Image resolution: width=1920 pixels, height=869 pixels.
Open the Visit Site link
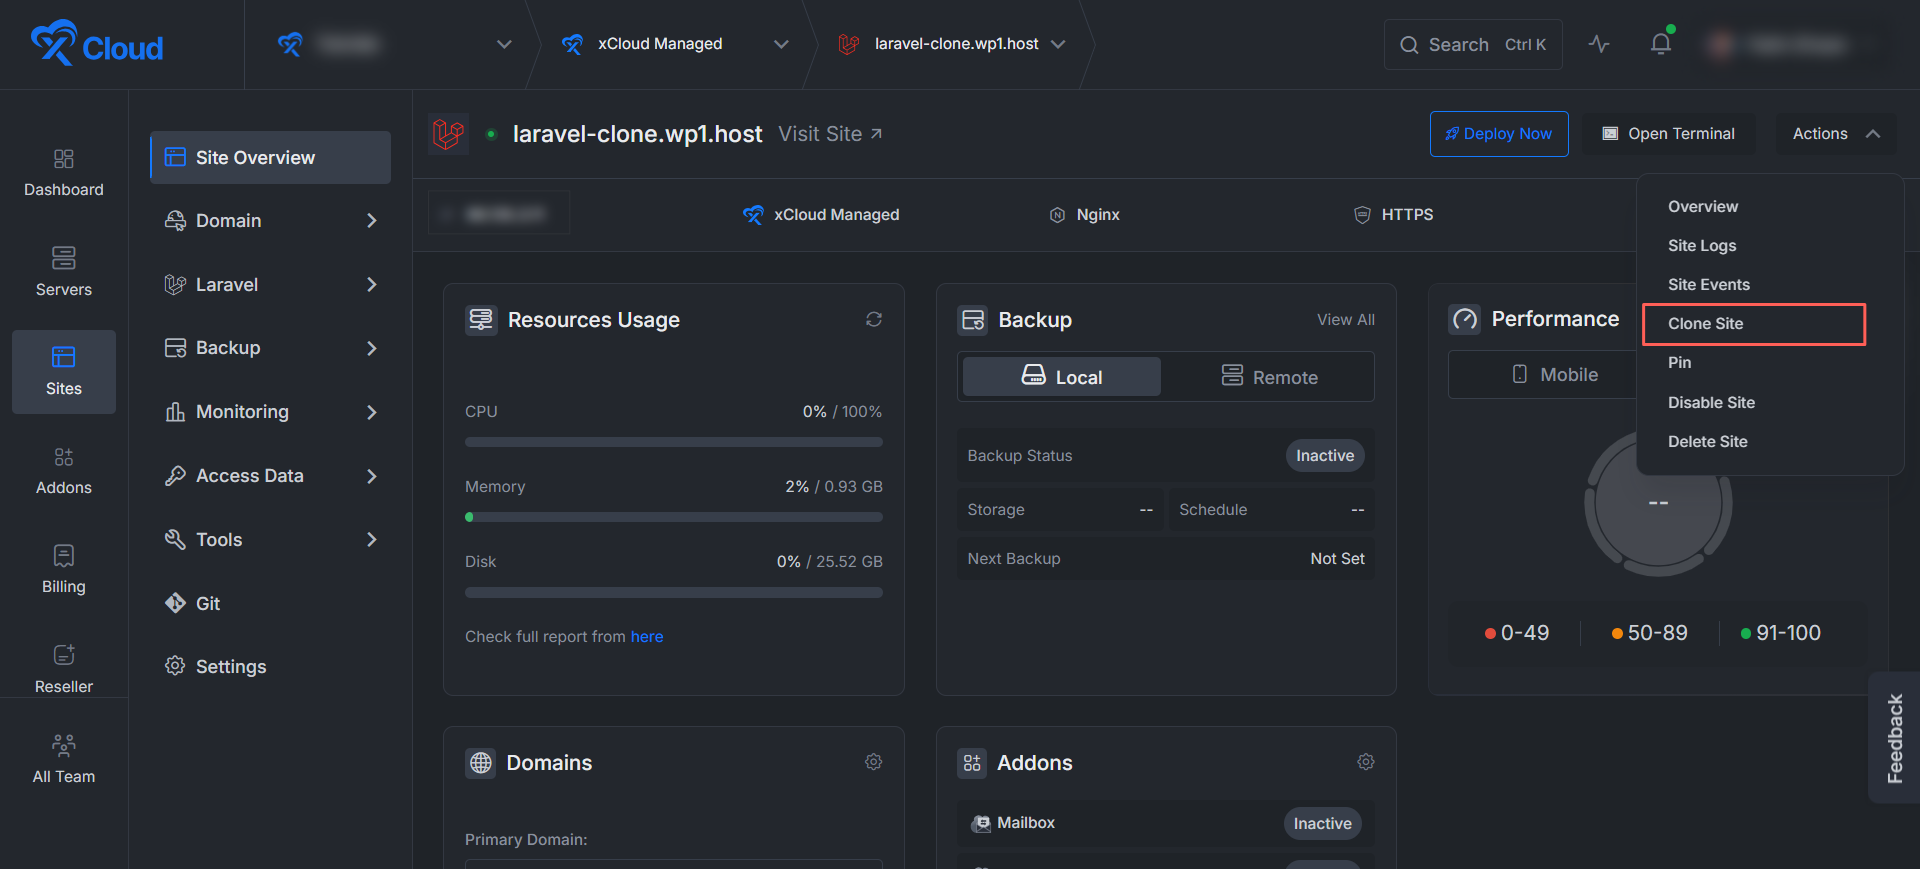[x=830, y=134]
